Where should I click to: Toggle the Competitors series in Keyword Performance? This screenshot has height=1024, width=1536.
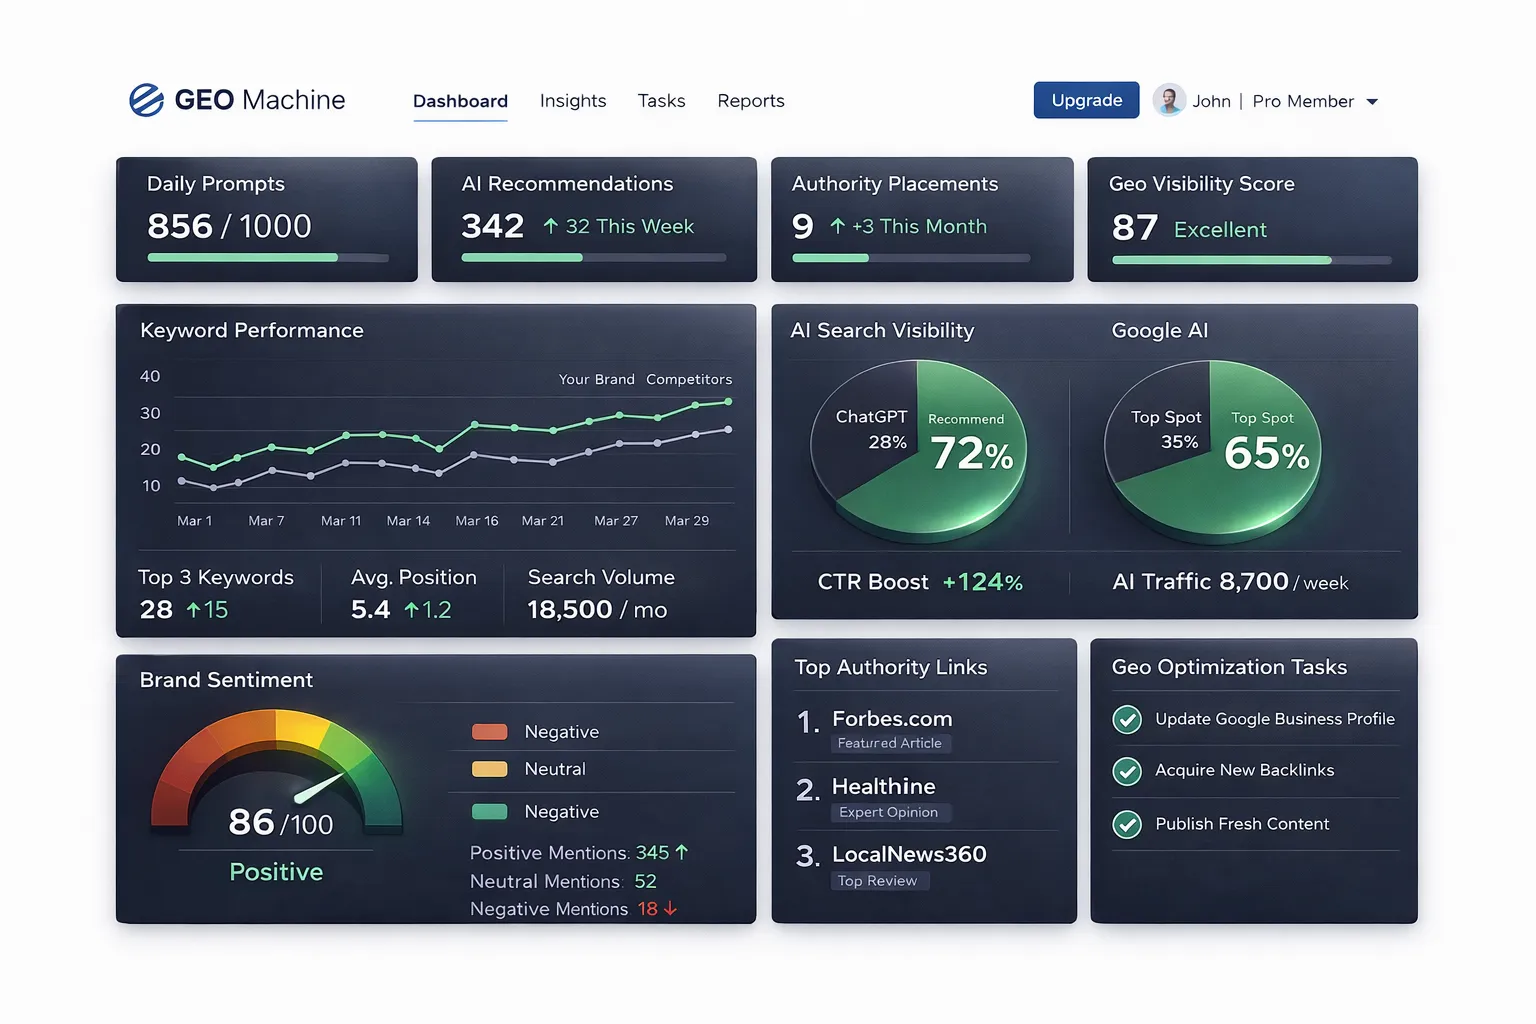pyautogui.click(x=688, y=379)
